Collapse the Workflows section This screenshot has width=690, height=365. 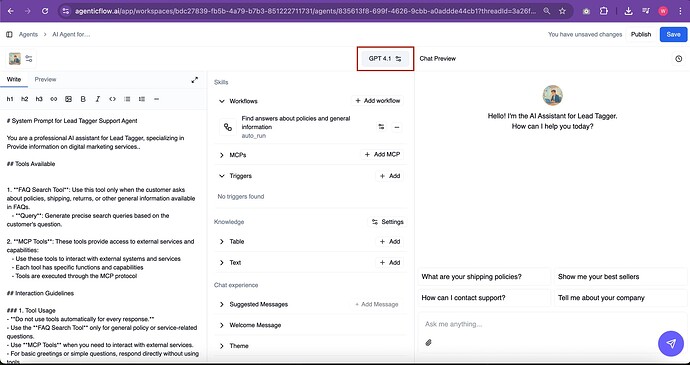click(222, 101)
